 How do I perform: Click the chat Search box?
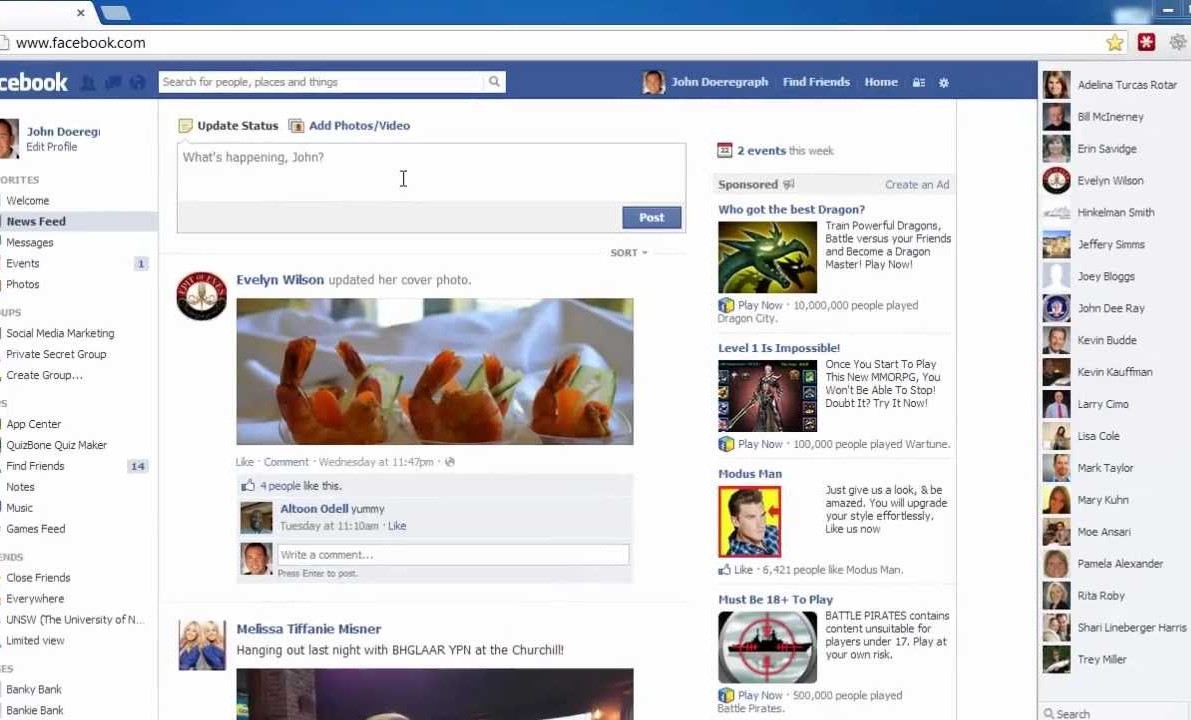coord(1114,713)
